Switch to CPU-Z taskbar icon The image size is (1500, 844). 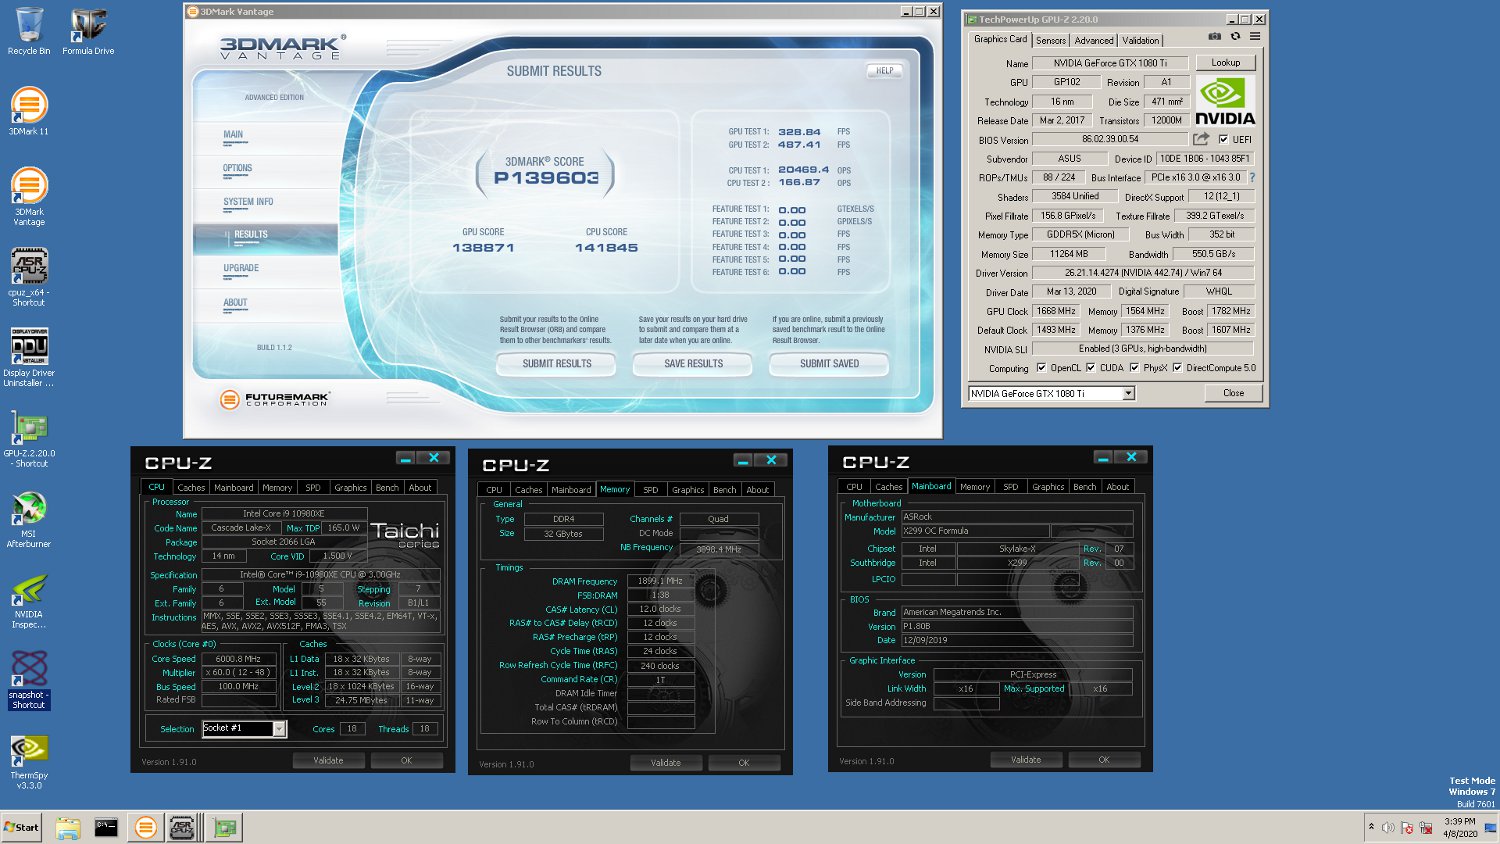[x=182, y=827]
